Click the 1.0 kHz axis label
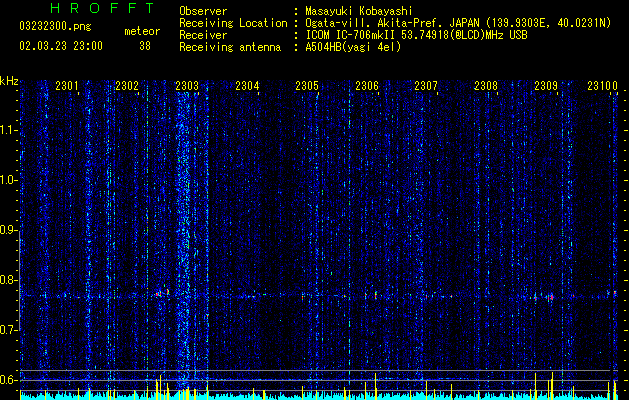The height and width of the screenshot is (400, 629). coord(8,180)
